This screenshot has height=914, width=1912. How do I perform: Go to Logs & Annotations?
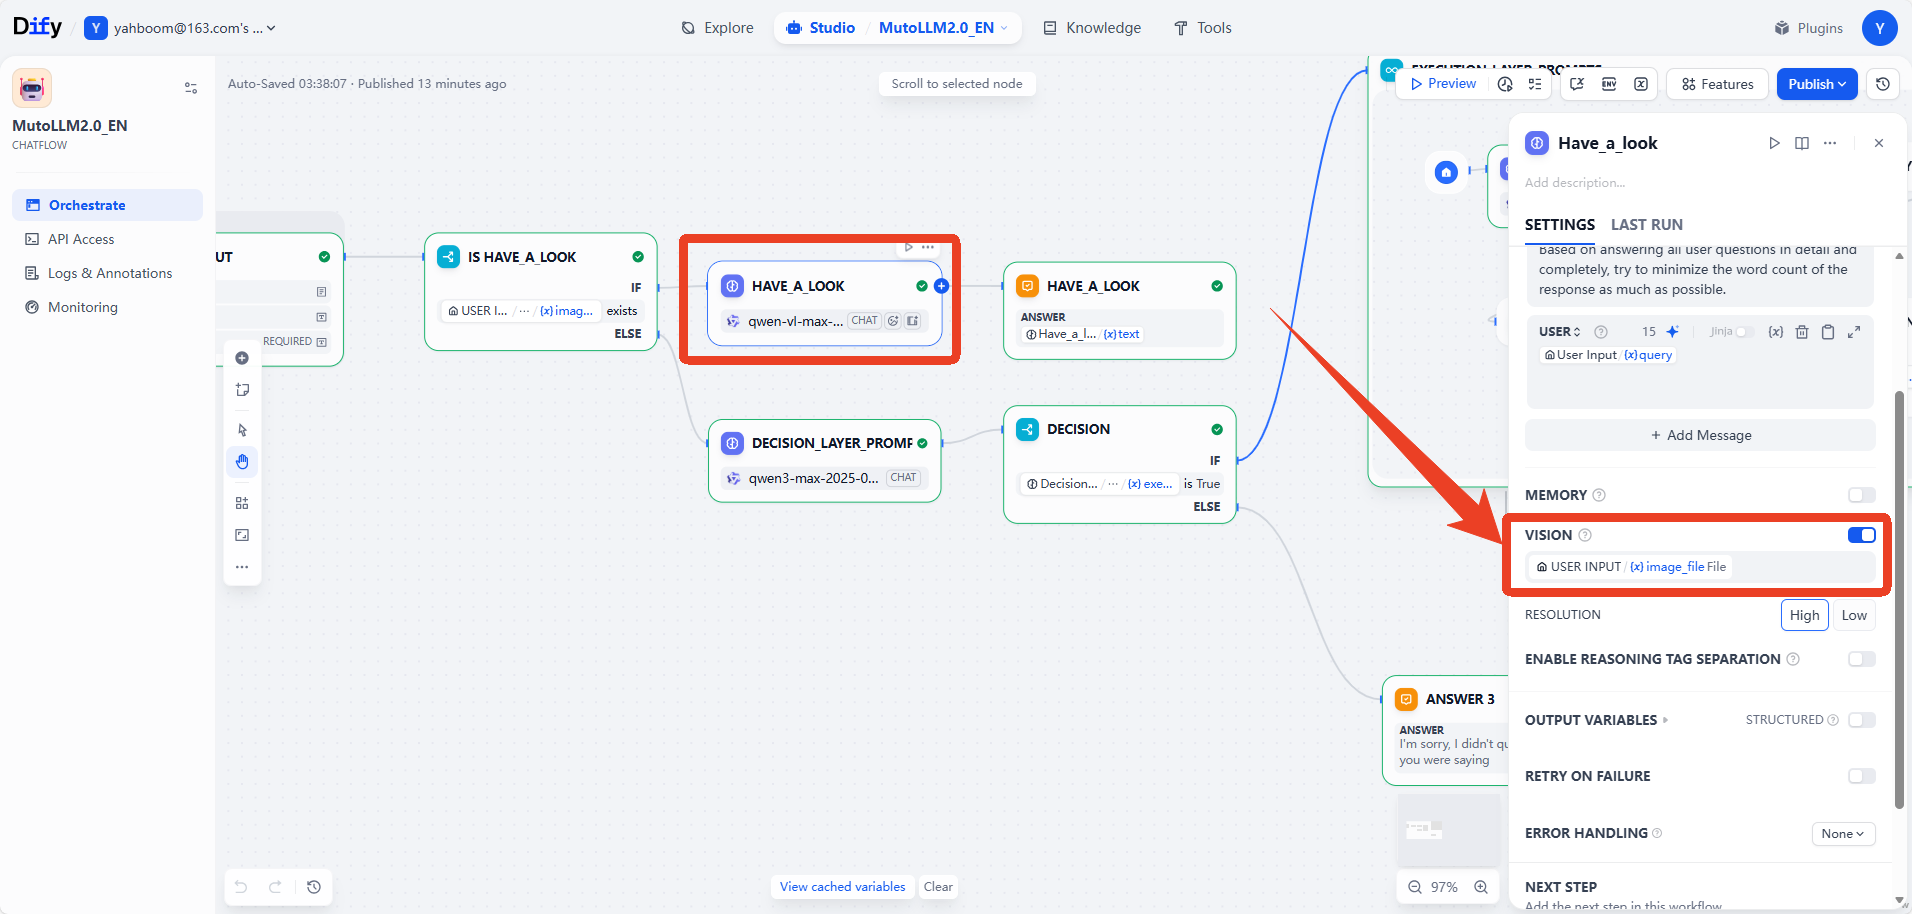pyautogui.click(x=108, y=273)
